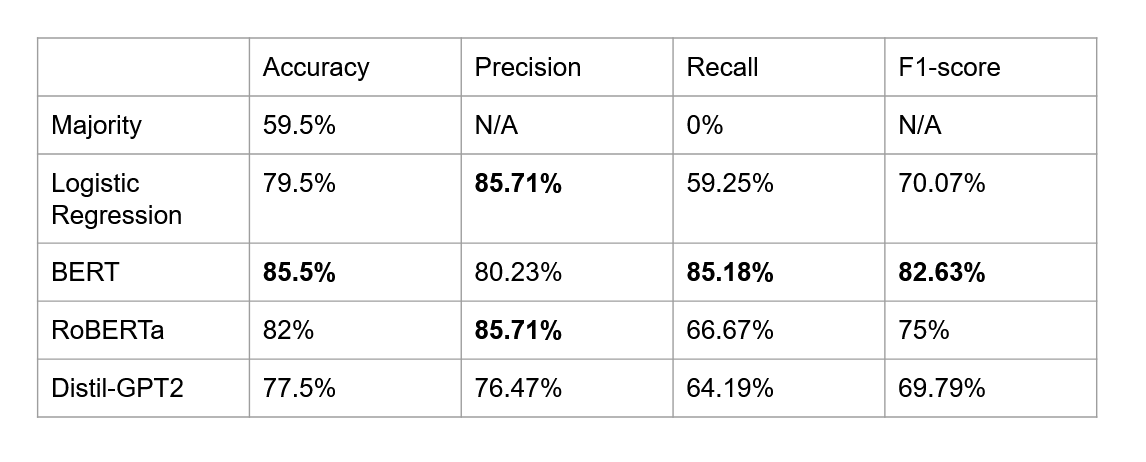Screen dimensions: 1146x462
Task: Click the bold 82.63% F1-score value
Action: [x=942, y=272]
